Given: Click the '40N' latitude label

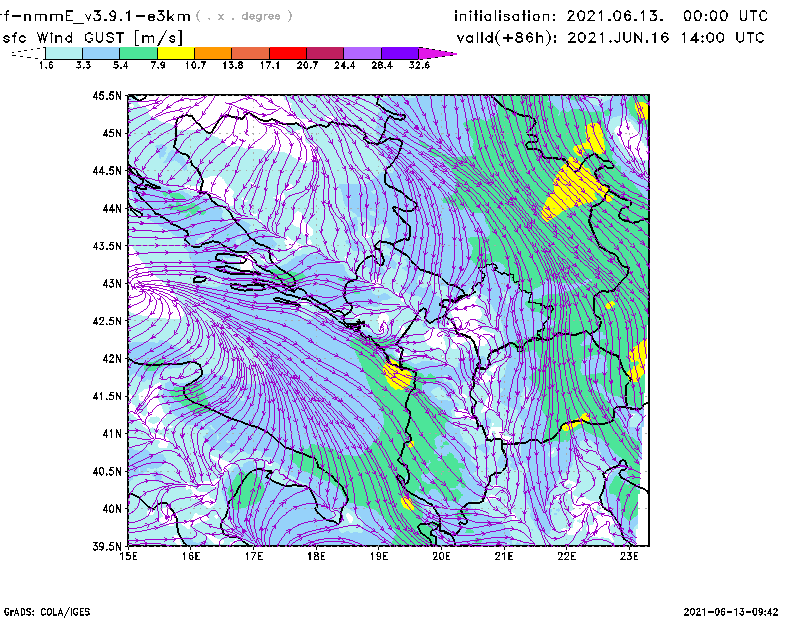Looking at the screenshot, I should (112, 509).
